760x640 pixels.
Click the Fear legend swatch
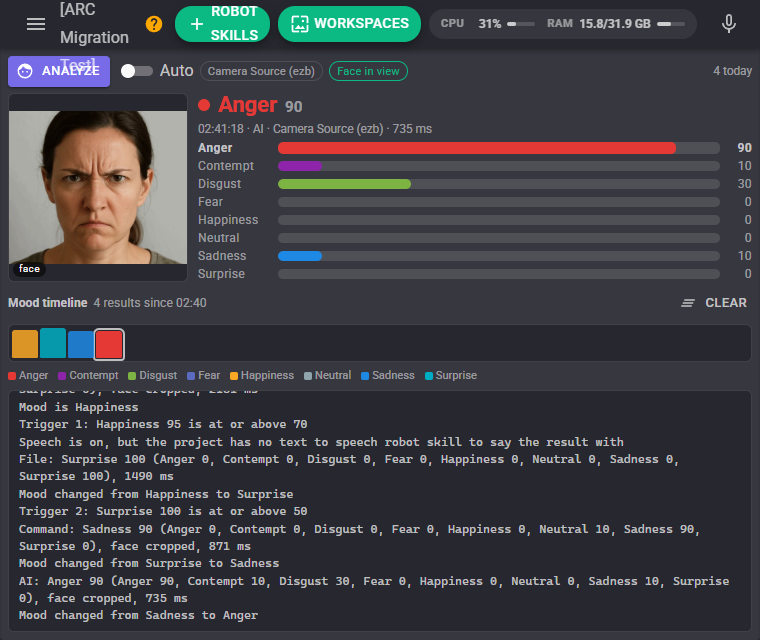pos(191,376)
